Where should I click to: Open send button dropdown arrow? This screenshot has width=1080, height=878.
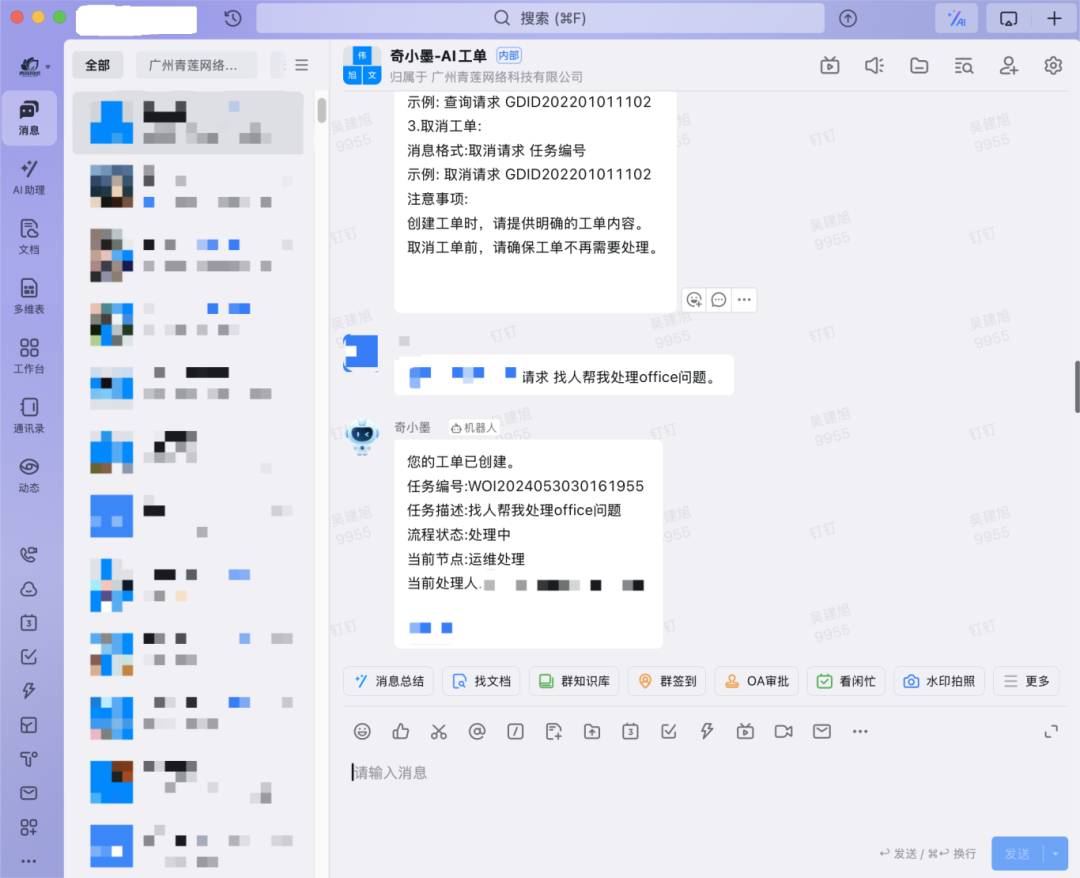1055,854
